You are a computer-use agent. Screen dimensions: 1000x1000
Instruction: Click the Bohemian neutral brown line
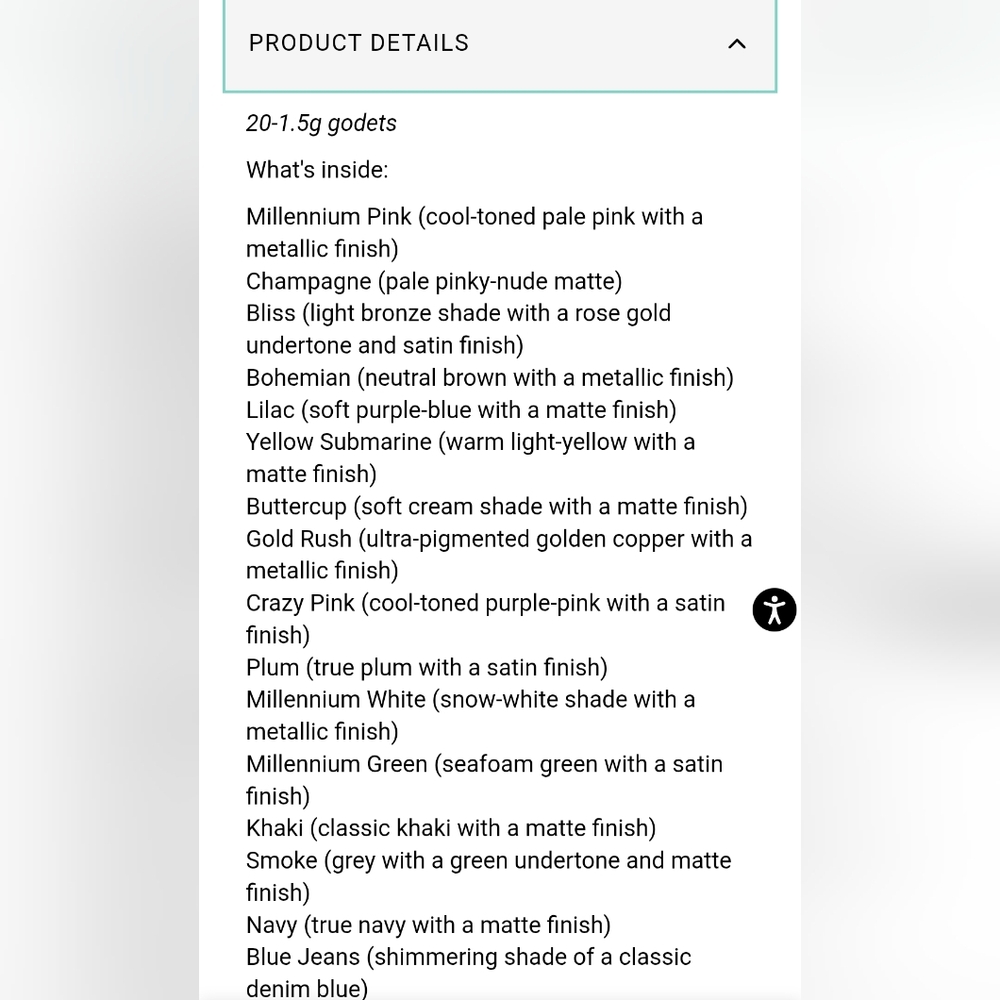coord(490,378)
